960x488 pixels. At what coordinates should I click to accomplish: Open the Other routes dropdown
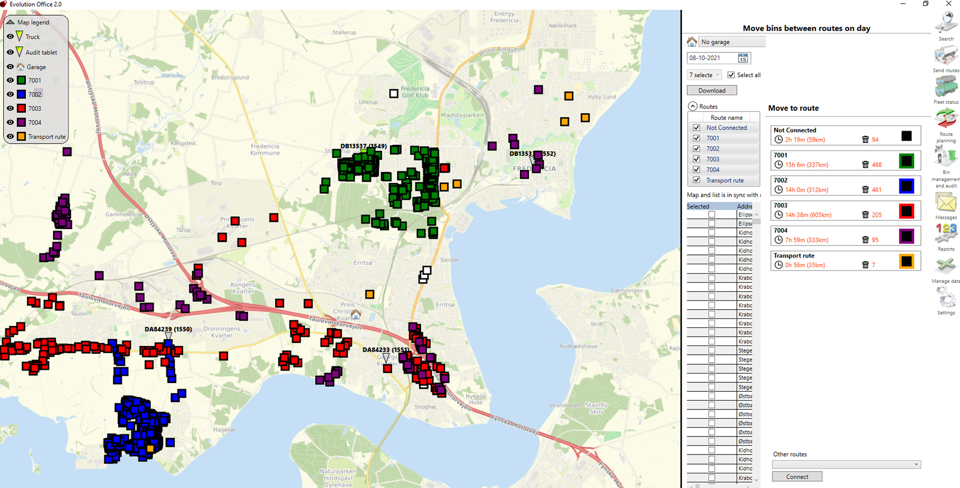pos(846,465)
